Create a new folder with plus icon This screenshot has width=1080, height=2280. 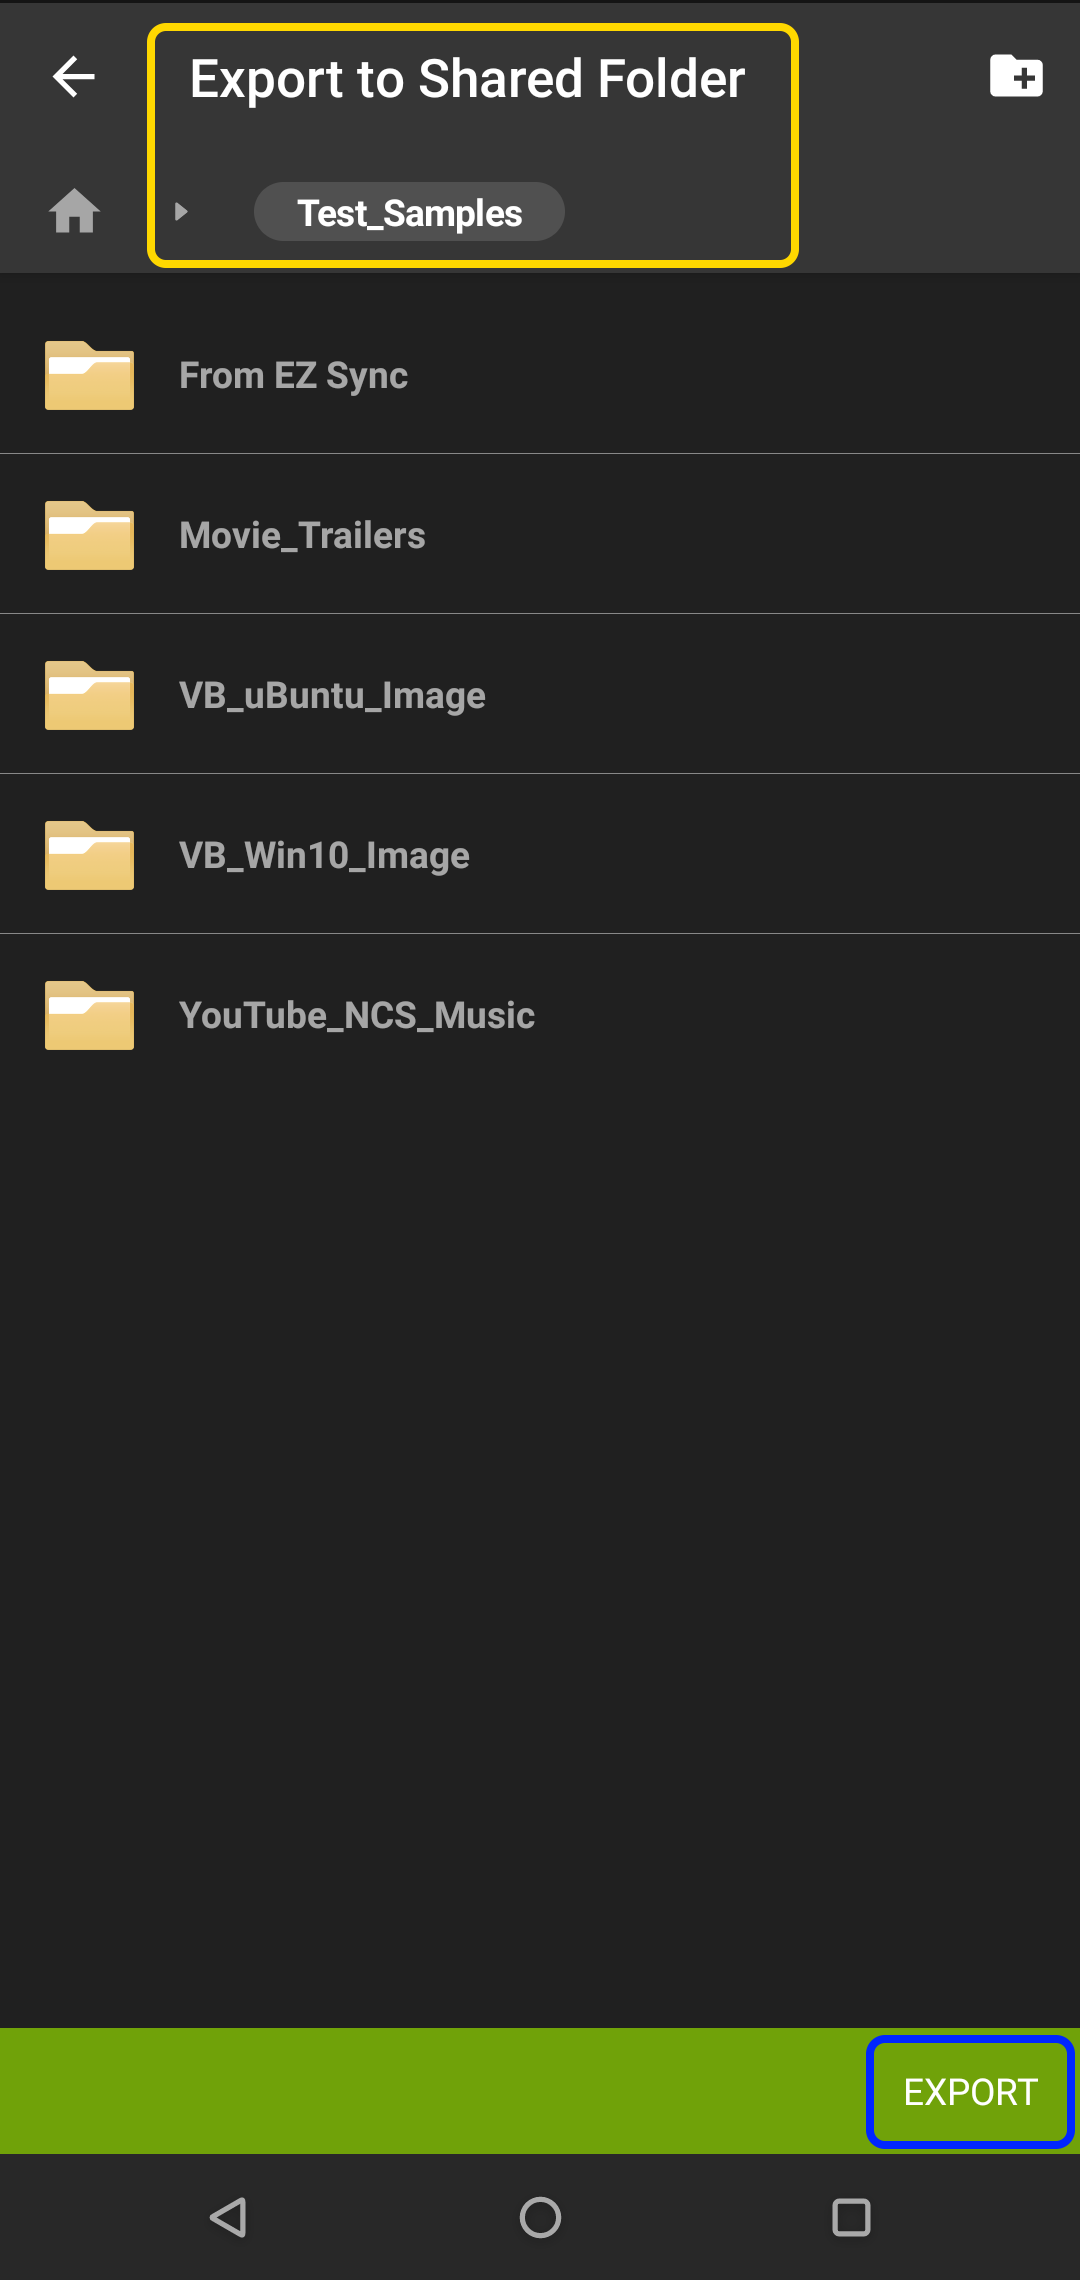1016,76
